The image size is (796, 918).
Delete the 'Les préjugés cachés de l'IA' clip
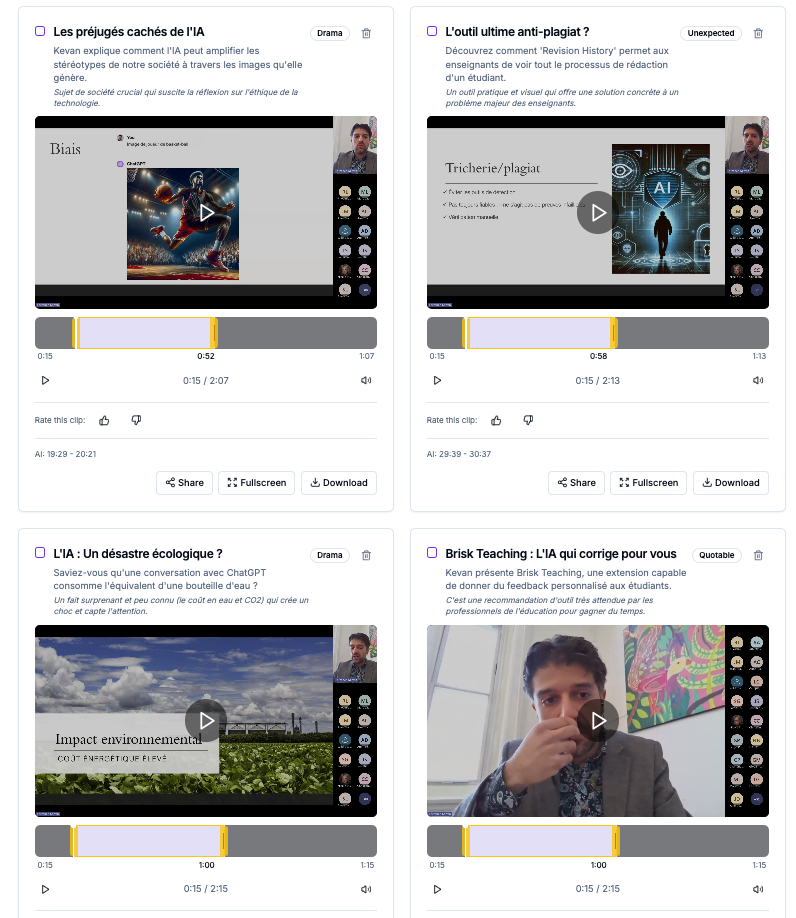(x=366, y=33)
